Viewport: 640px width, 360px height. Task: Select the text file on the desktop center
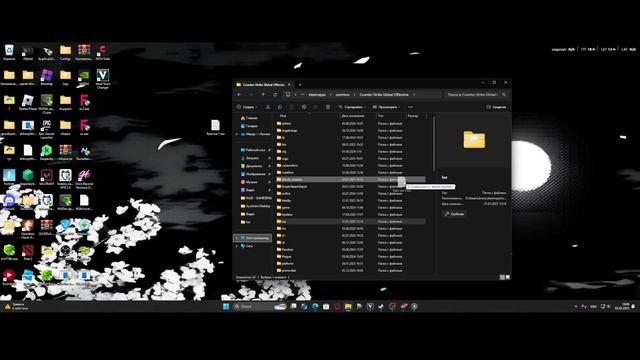point(215,127)
